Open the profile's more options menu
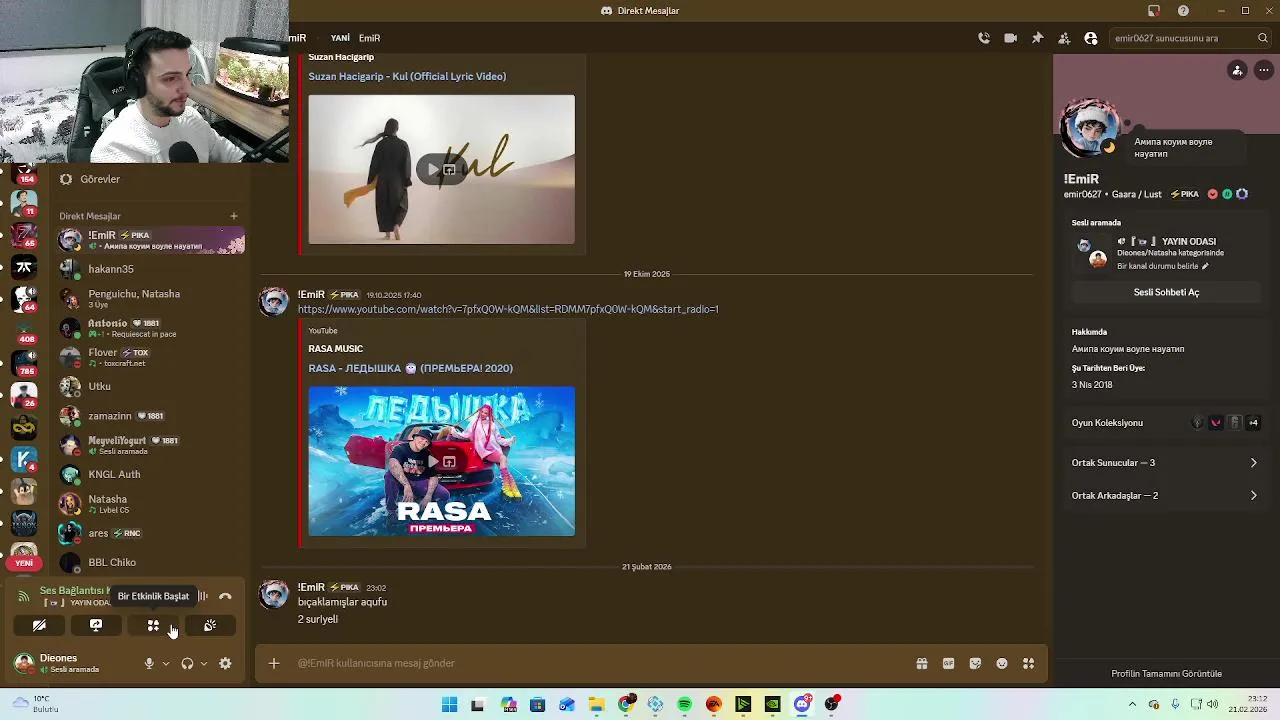The width and height of the screenshot is (1280, 720). [x=1264, y=70]
